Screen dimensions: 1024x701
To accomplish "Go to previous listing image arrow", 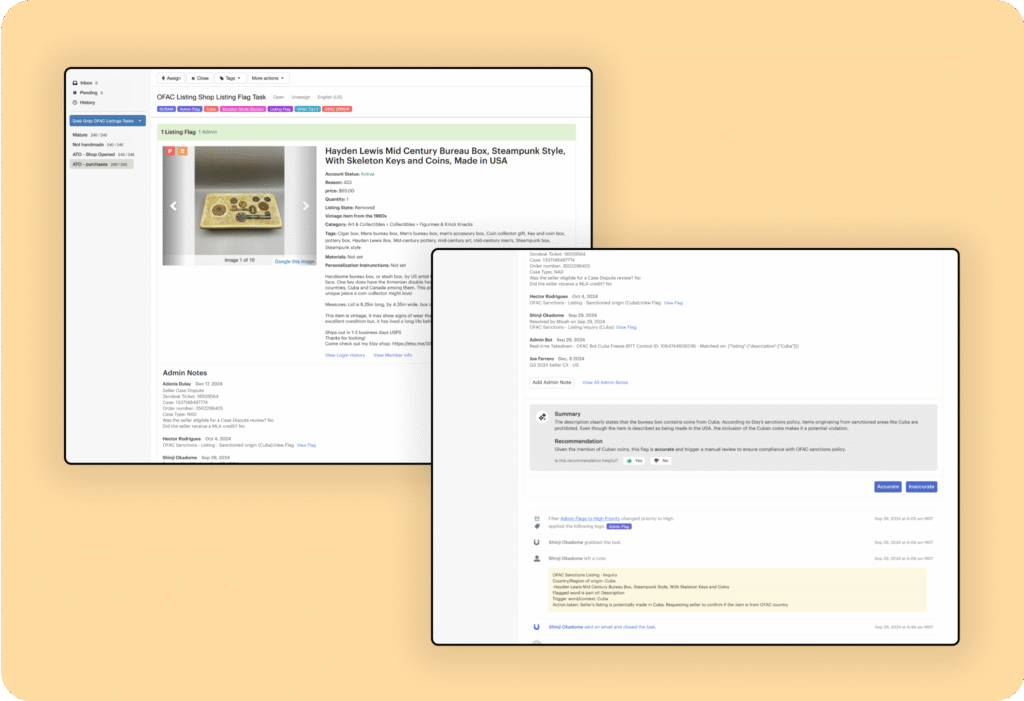I will click(x=173, y=206).
